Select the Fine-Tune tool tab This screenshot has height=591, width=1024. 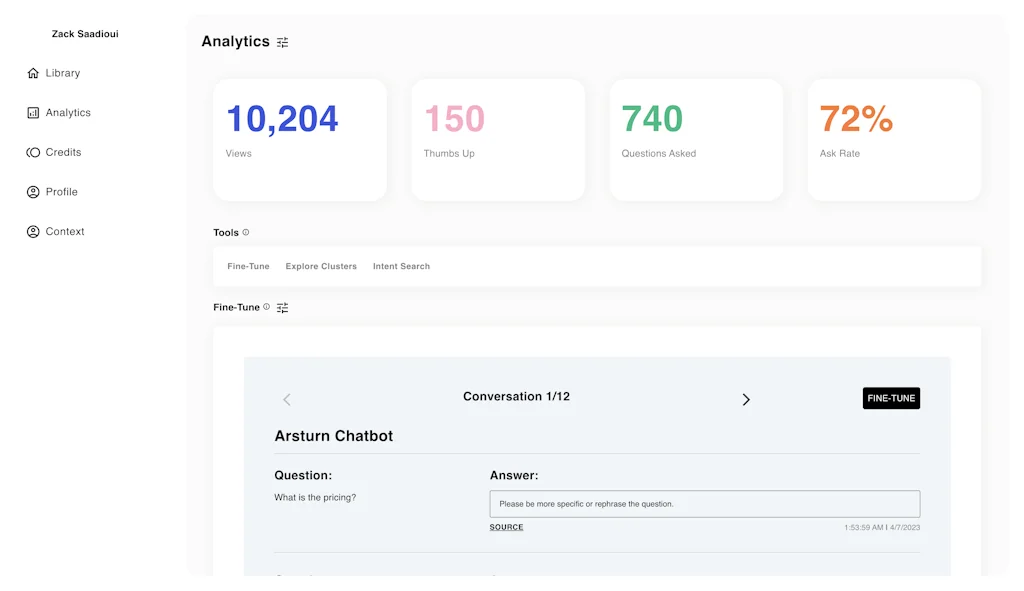(247, 266)
